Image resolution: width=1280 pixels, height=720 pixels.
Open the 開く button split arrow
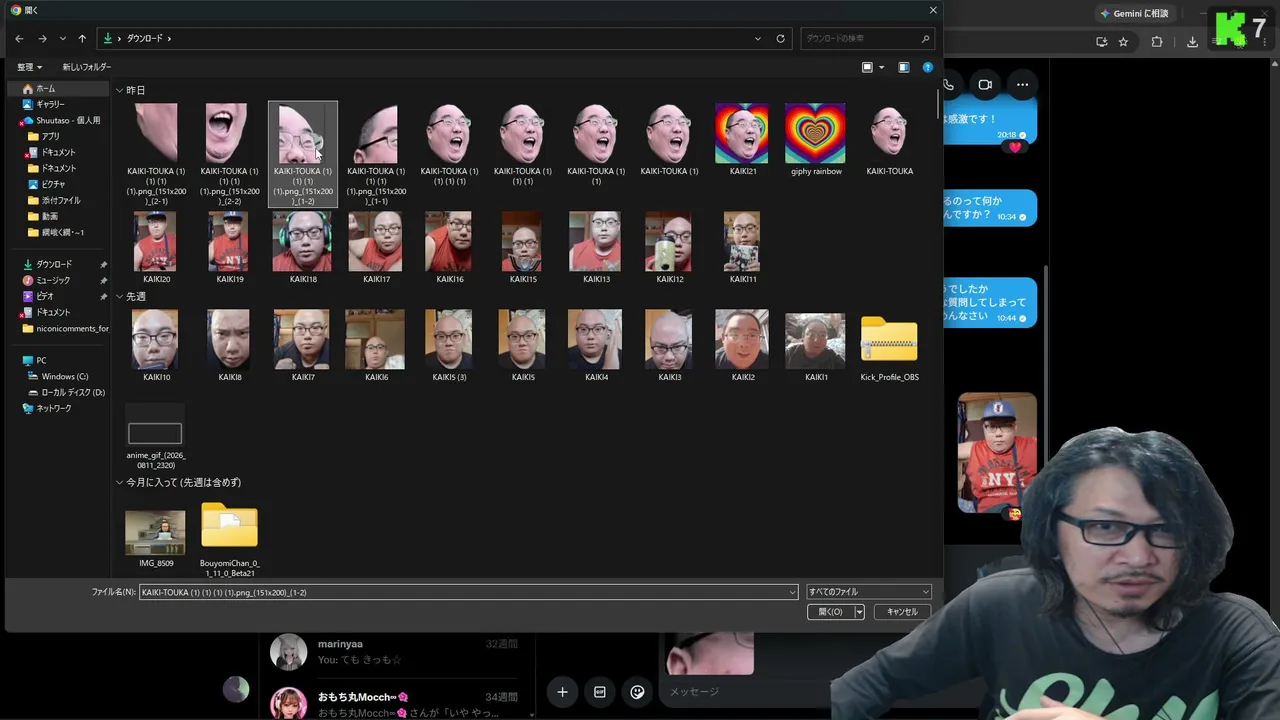pyautogui.click(x=859, y=612)
